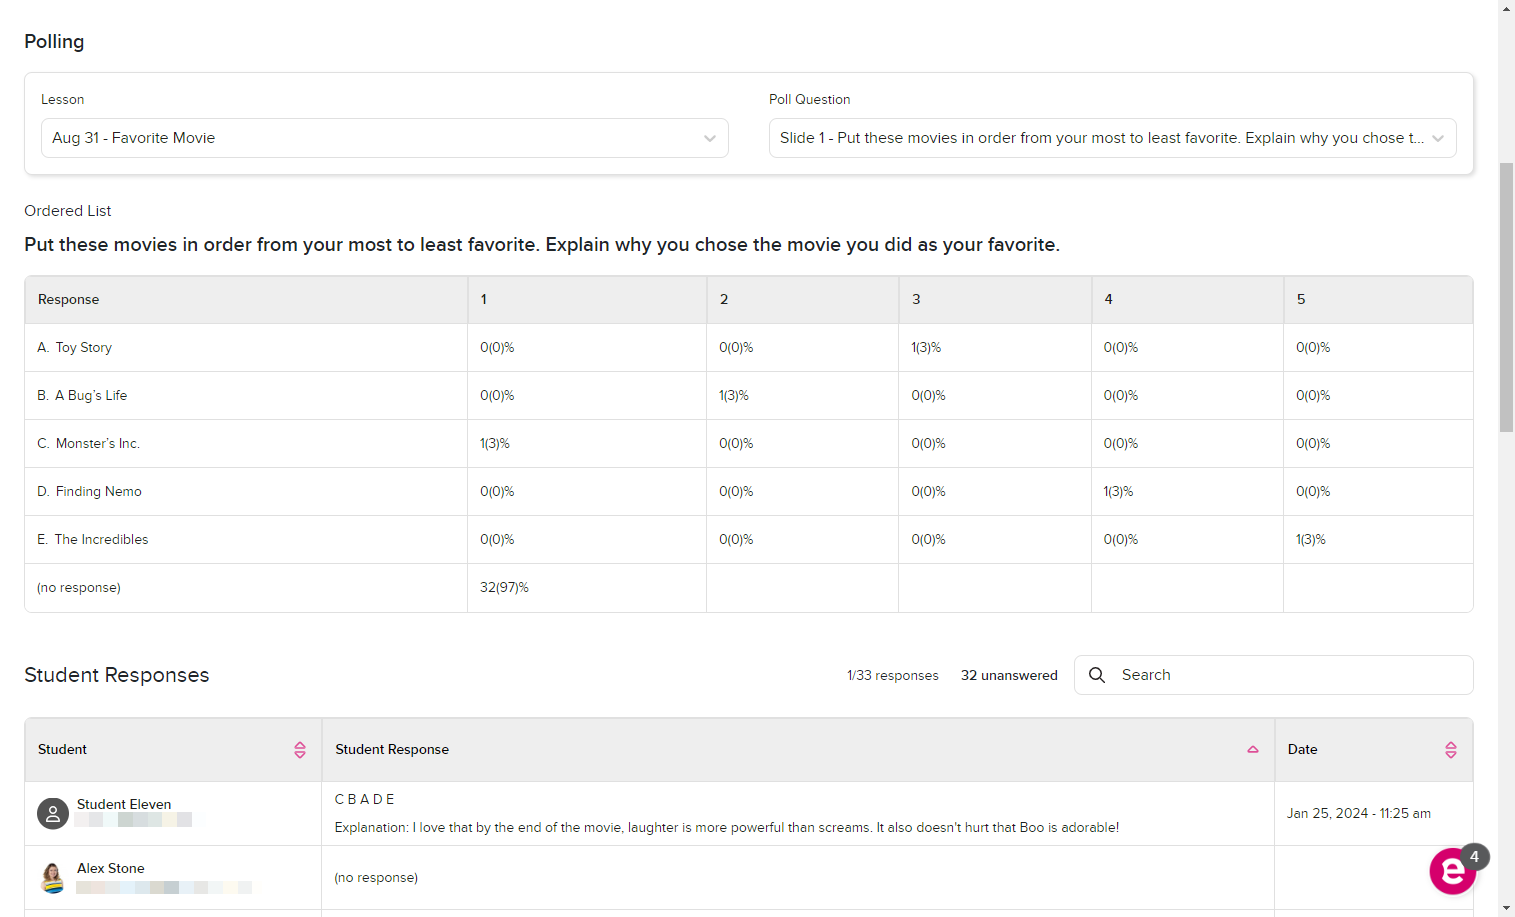Select the Alex Stone name
This screenshot has width=1515, height=917.
tap(111, 868)
